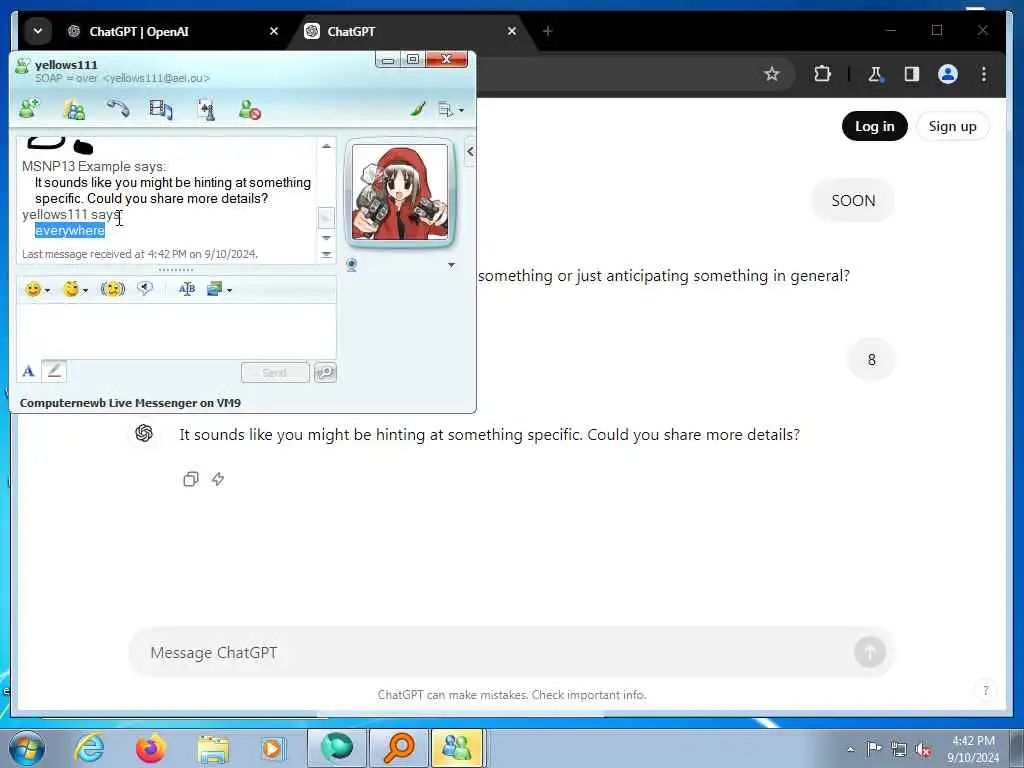Invite a contact to this Messenger conversation
1024x768 pixels.
coord(29,108)
